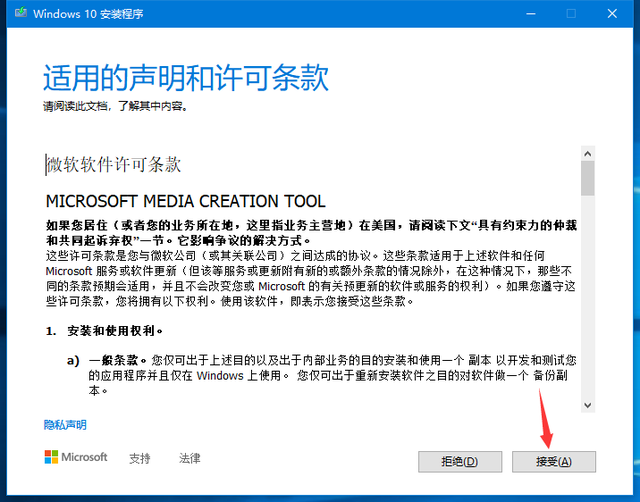
Task: Click the 适用的声明和许可条款 page title
Action: pos(186,78)
